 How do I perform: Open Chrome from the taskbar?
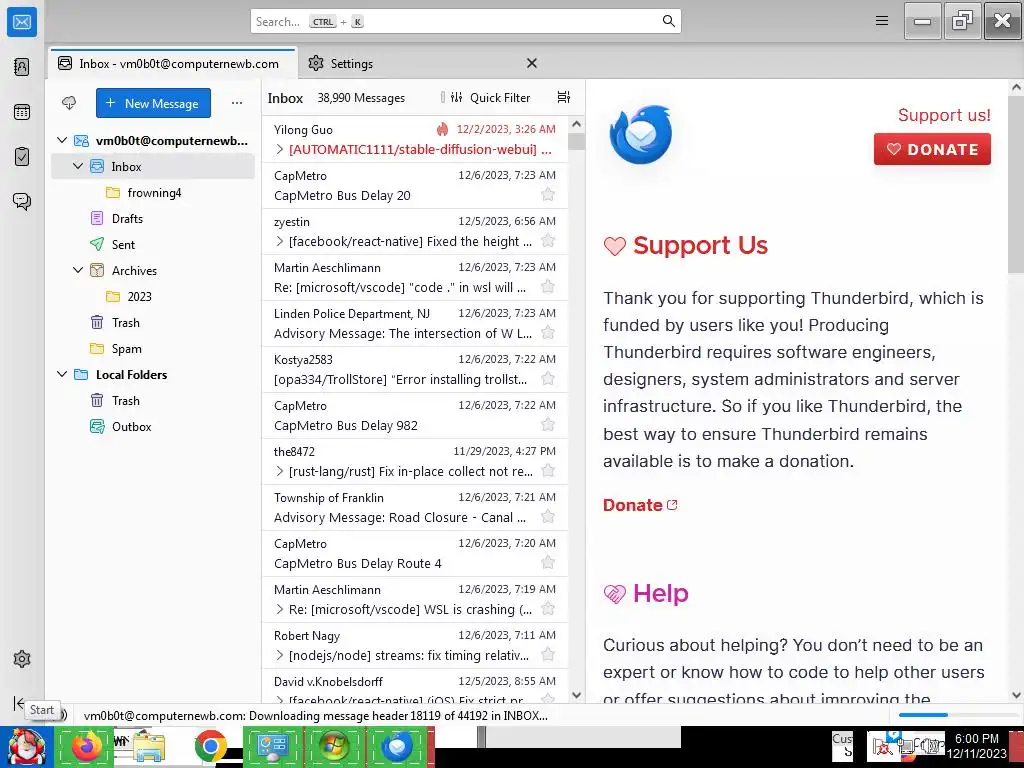[x=210, y=746]
